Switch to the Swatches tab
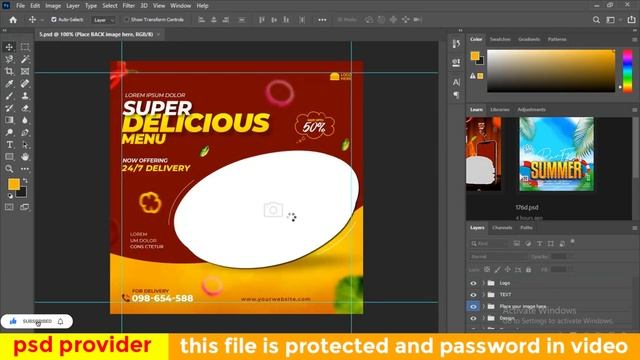 point(500,39)
